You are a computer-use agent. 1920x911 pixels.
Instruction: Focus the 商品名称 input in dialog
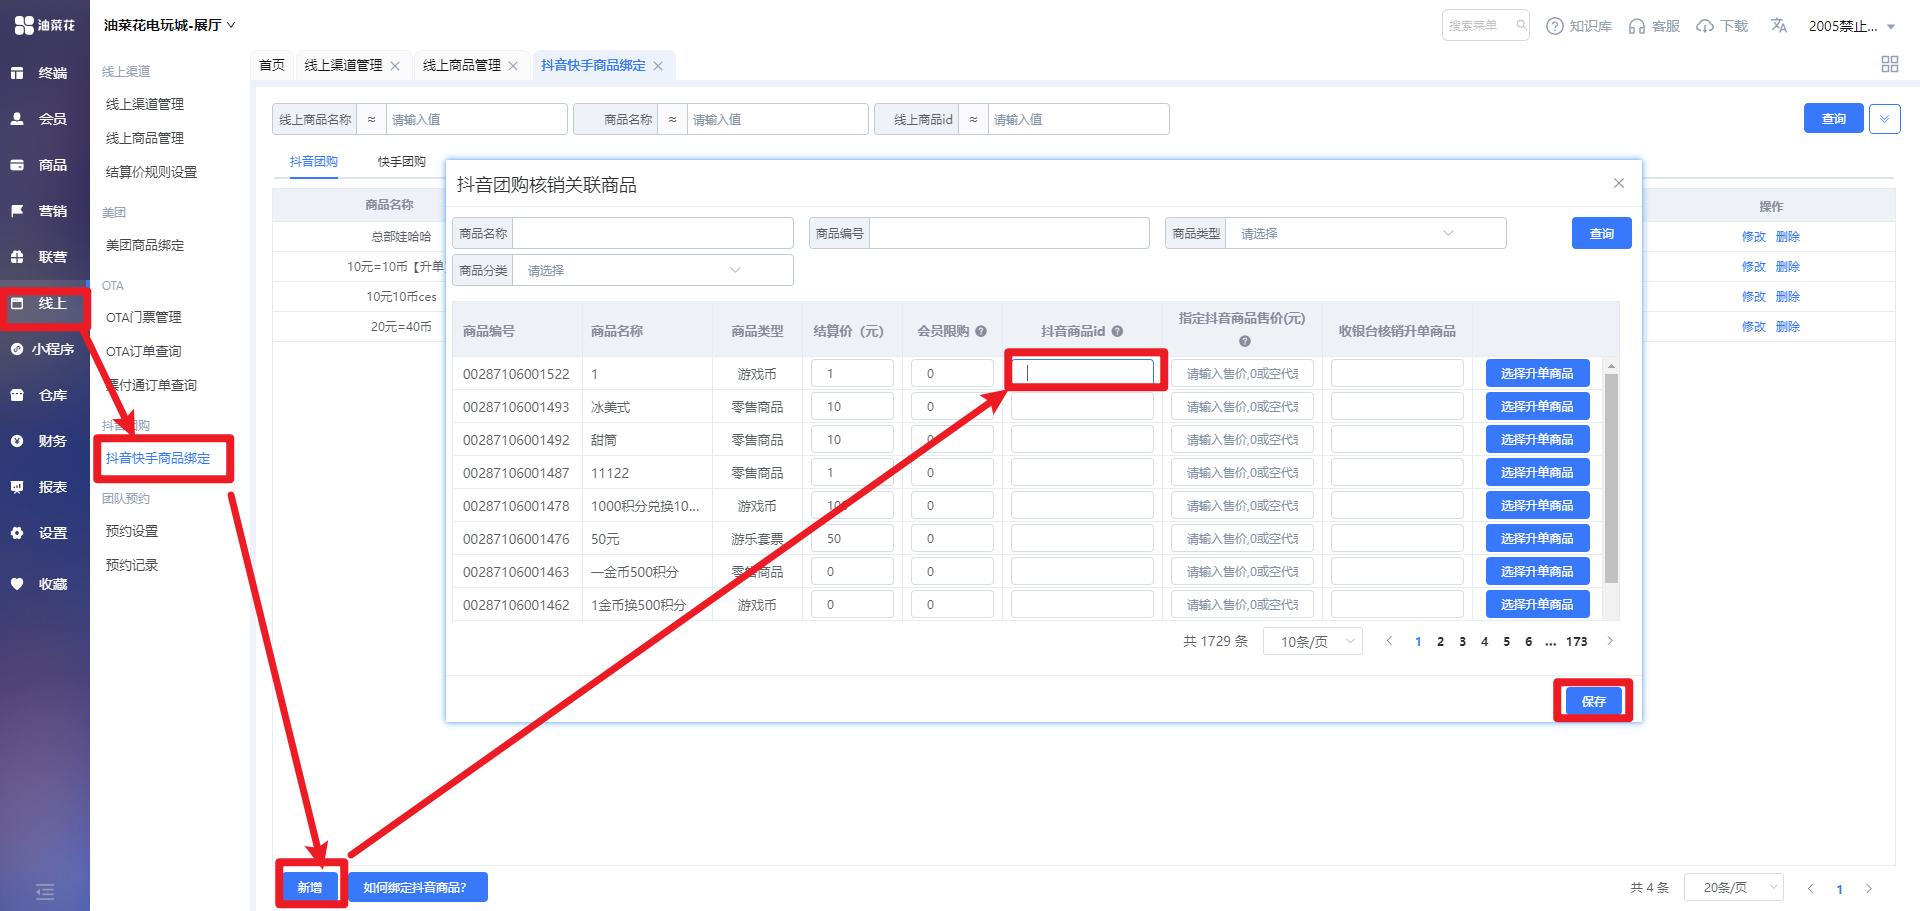coord(652,233)
